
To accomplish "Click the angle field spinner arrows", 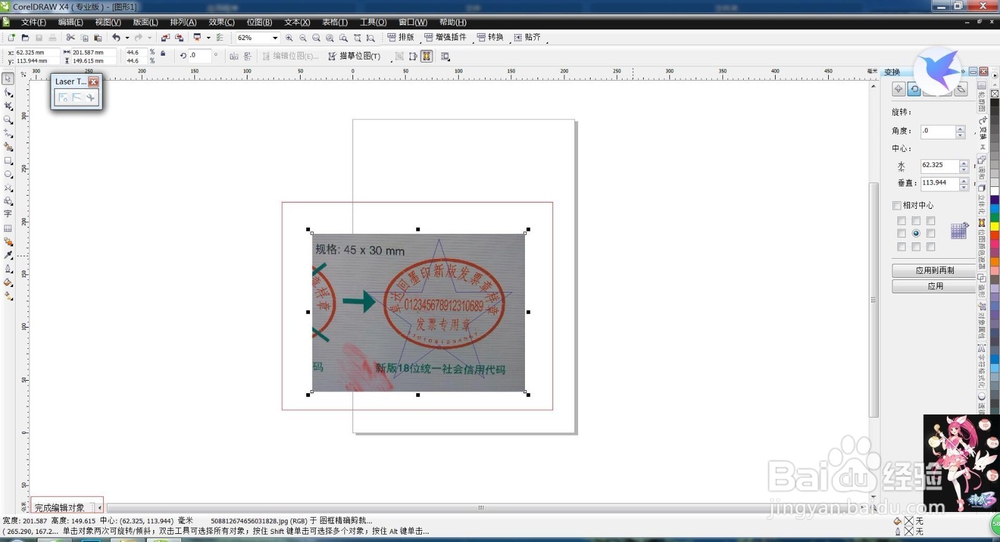I will [x=960, y=131].
